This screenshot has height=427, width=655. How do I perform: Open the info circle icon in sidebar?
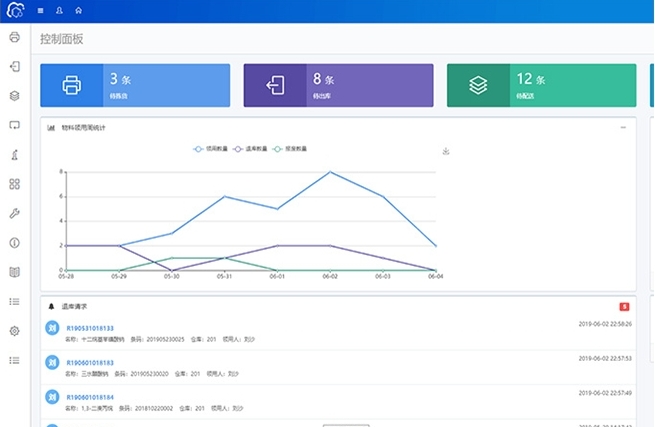(x=14, y=242)
